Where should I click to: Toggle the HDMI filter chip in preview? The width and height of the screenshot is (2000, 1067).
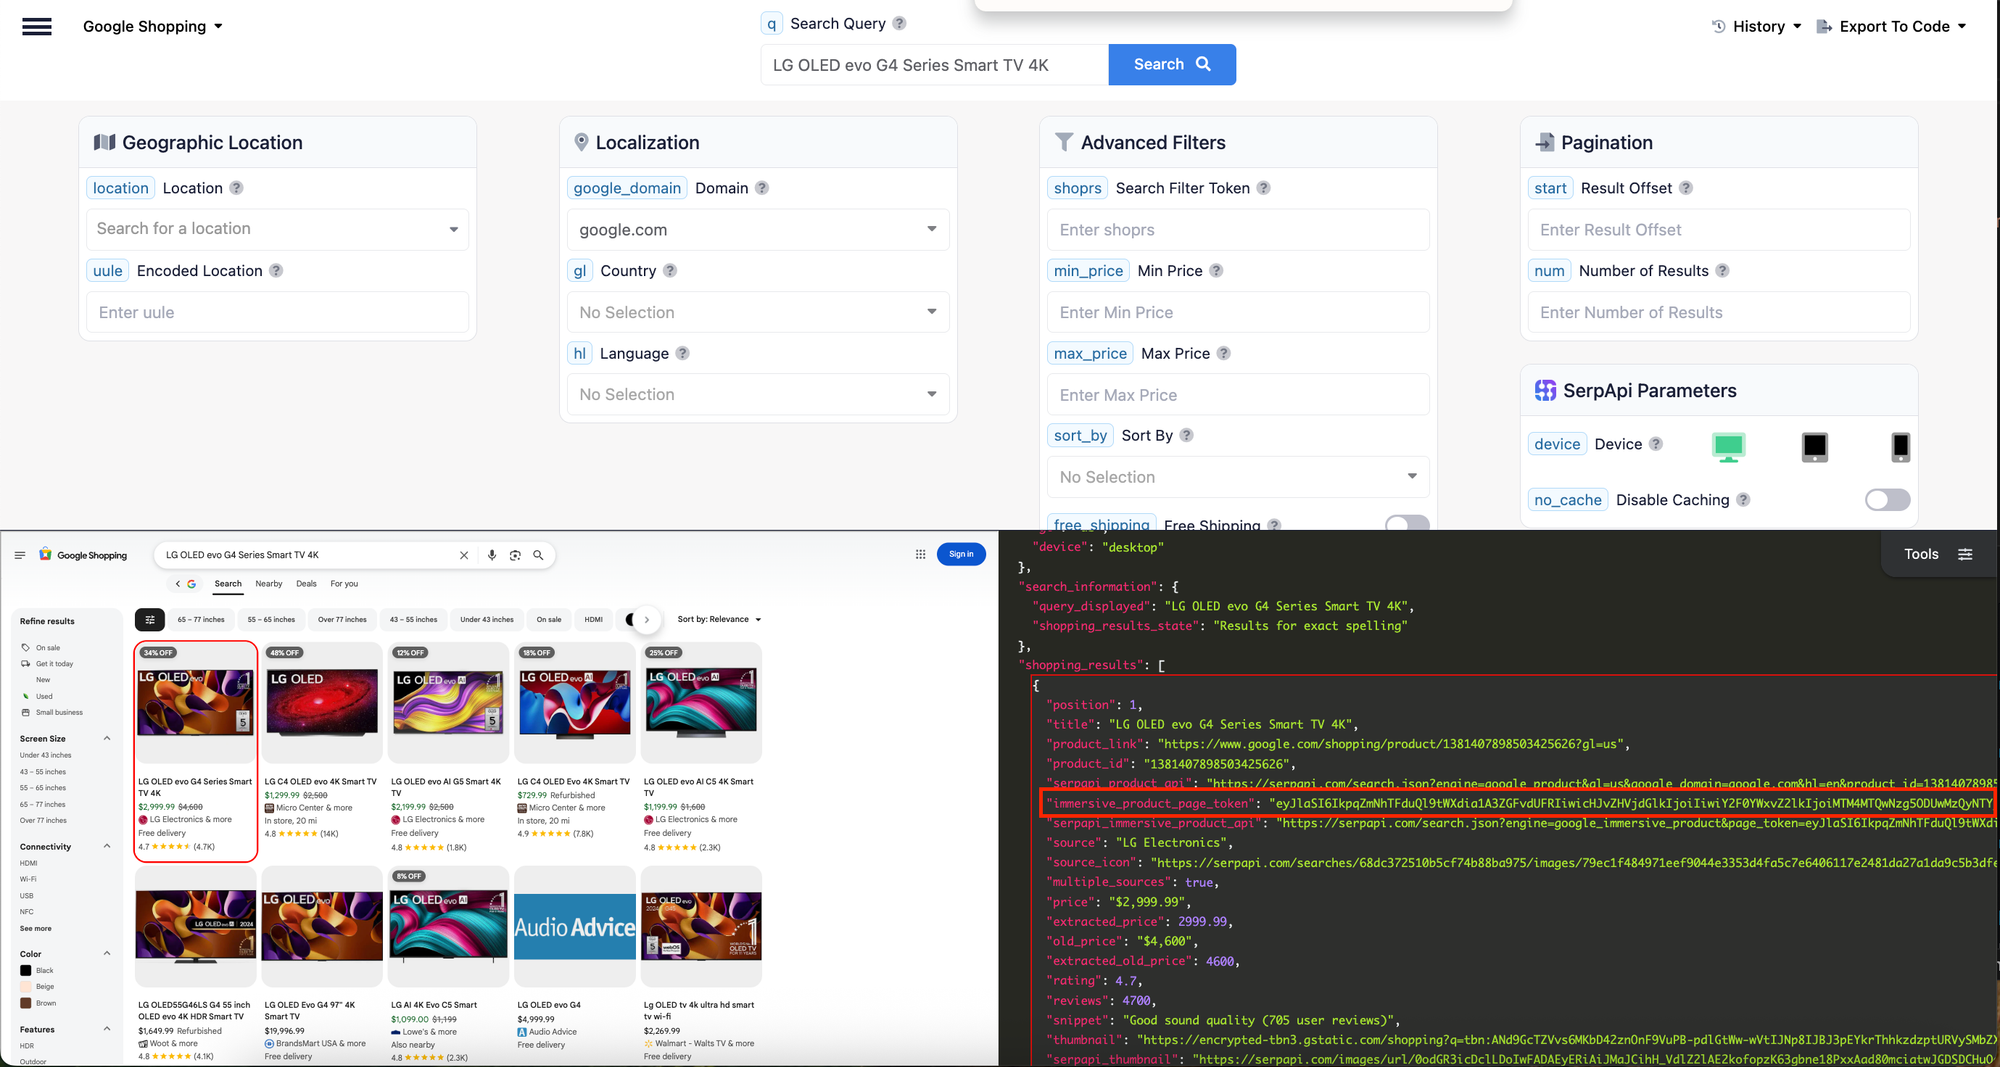[x=594, y=620]
